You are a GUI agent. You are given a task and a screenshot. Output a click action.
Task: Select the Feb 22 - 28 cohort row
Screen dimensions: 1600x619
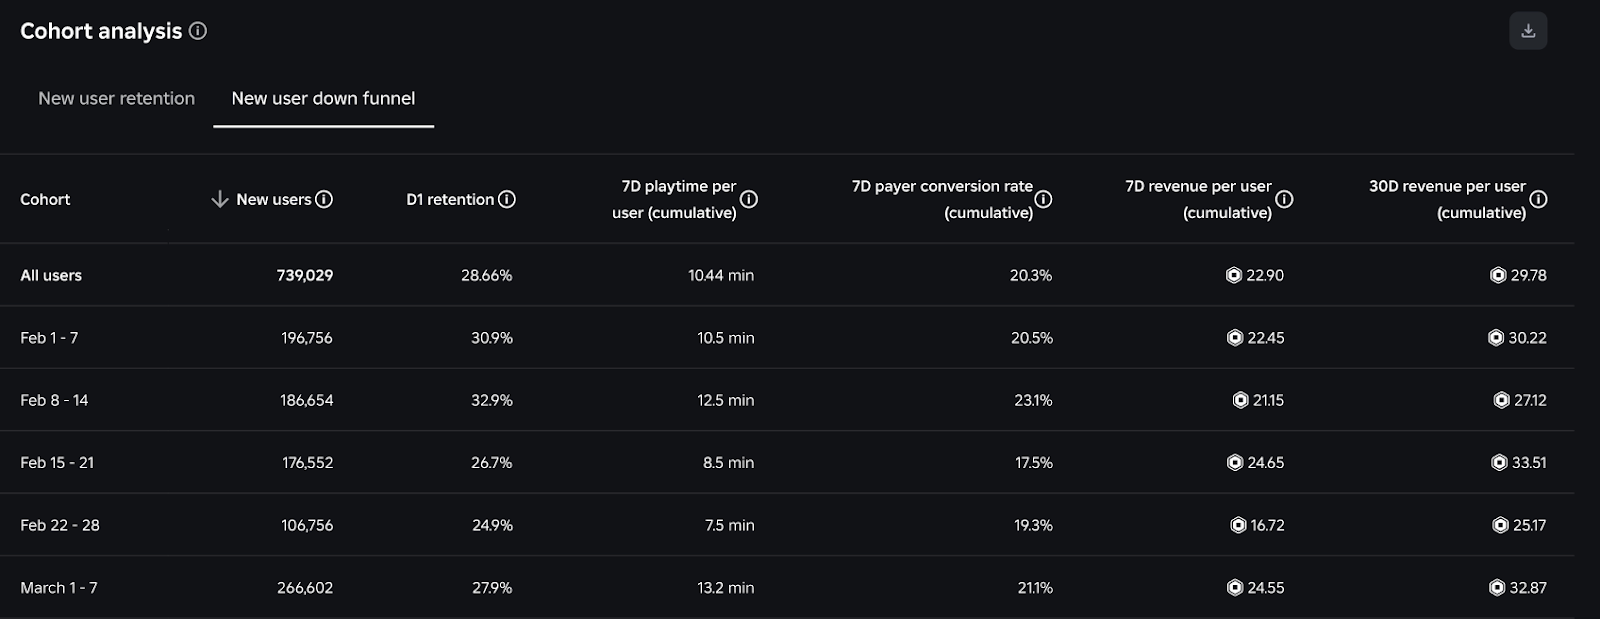coord(60,525)
